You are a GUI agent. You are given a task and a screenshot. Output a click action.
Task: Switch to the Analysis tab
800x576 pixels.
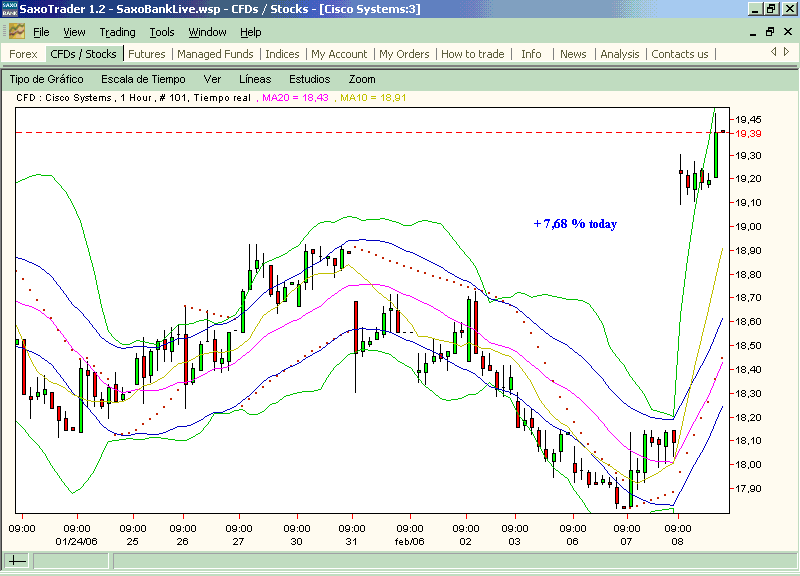[x=619, y=54]
